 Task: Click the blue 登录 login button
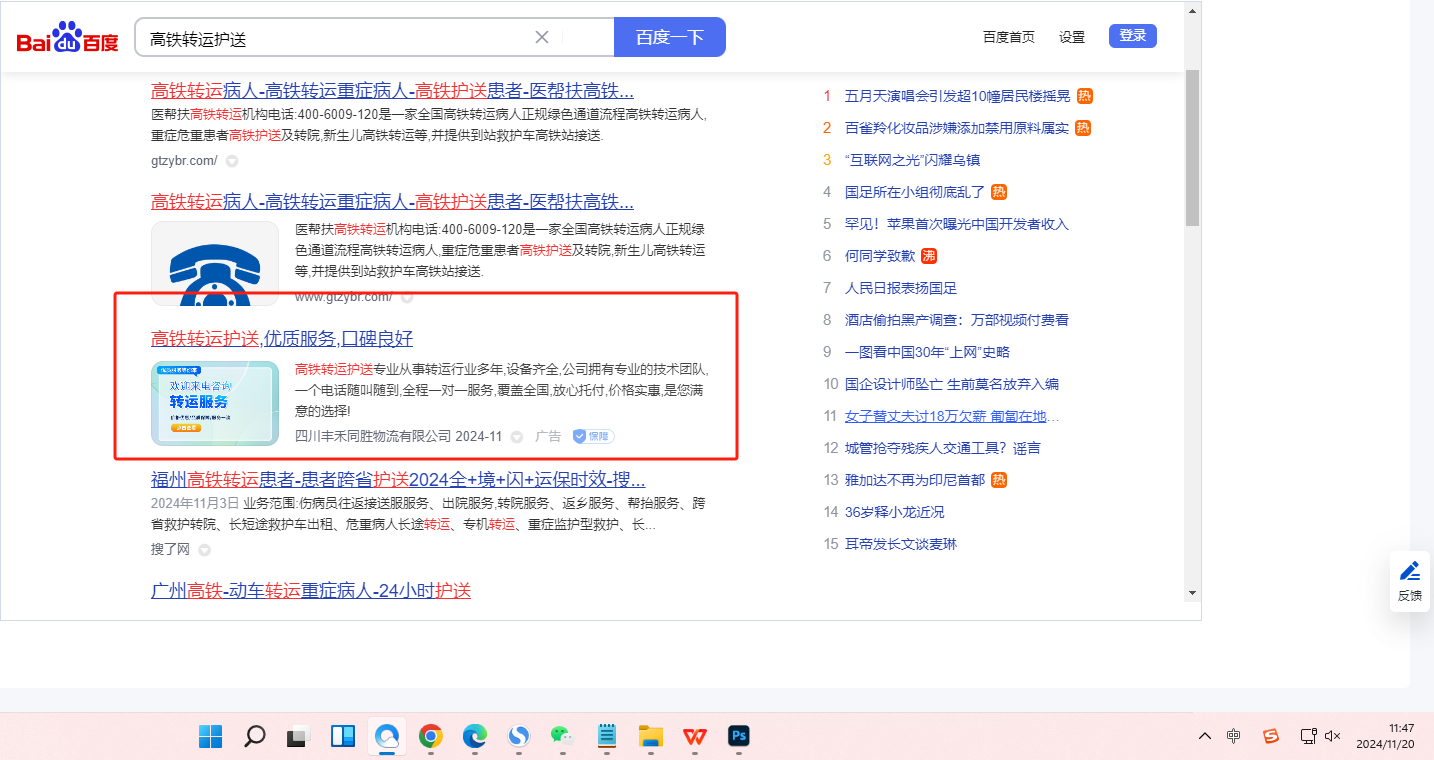[x=1132, y=36]
